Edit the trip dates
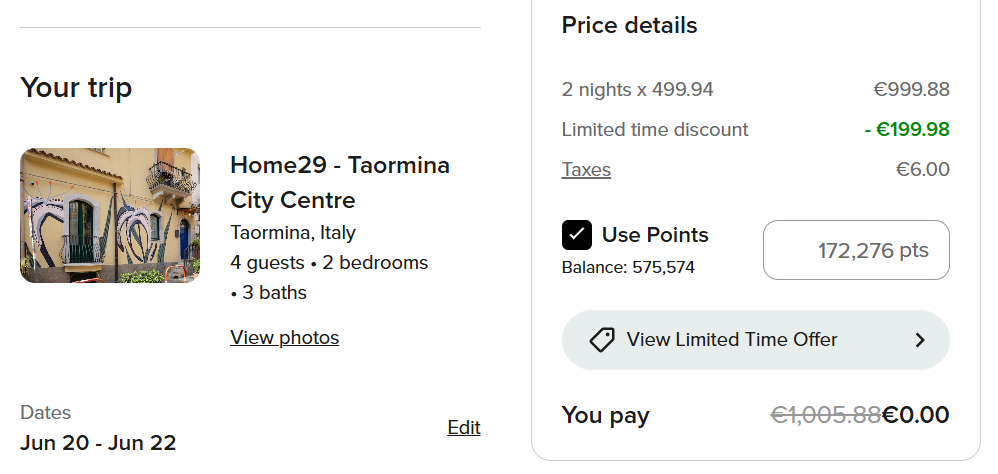The image size is (998, 474). 464,427
